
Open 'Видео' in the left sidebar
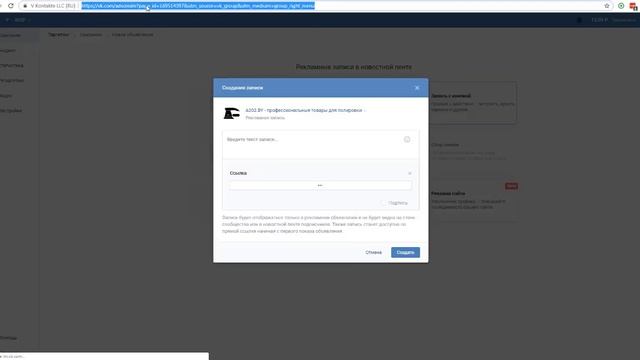pyautogui.click(x=6, y=96)
